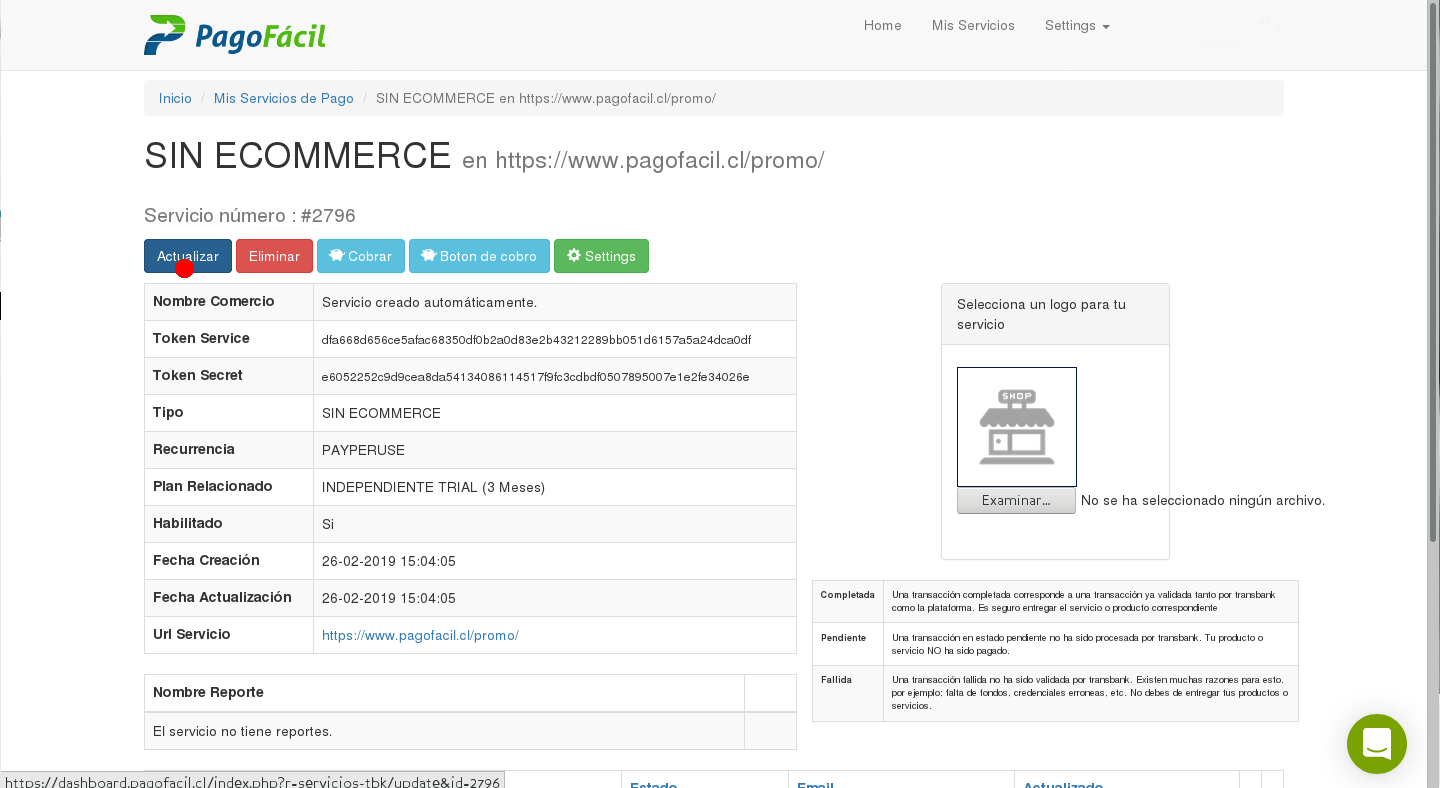Open Mis Servicios de Pago breadcrumb
The image size is (1440, 788).
284,98
